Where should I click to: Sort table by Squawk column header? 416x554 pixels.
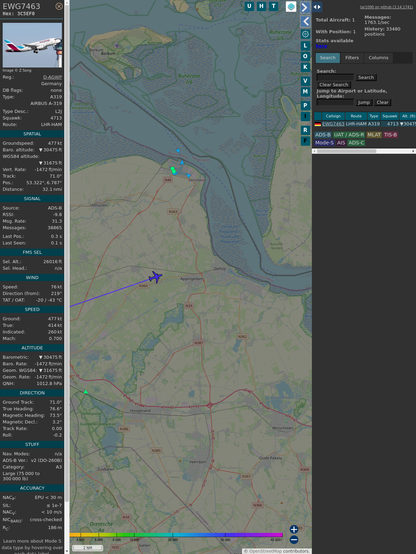[390, 116]
